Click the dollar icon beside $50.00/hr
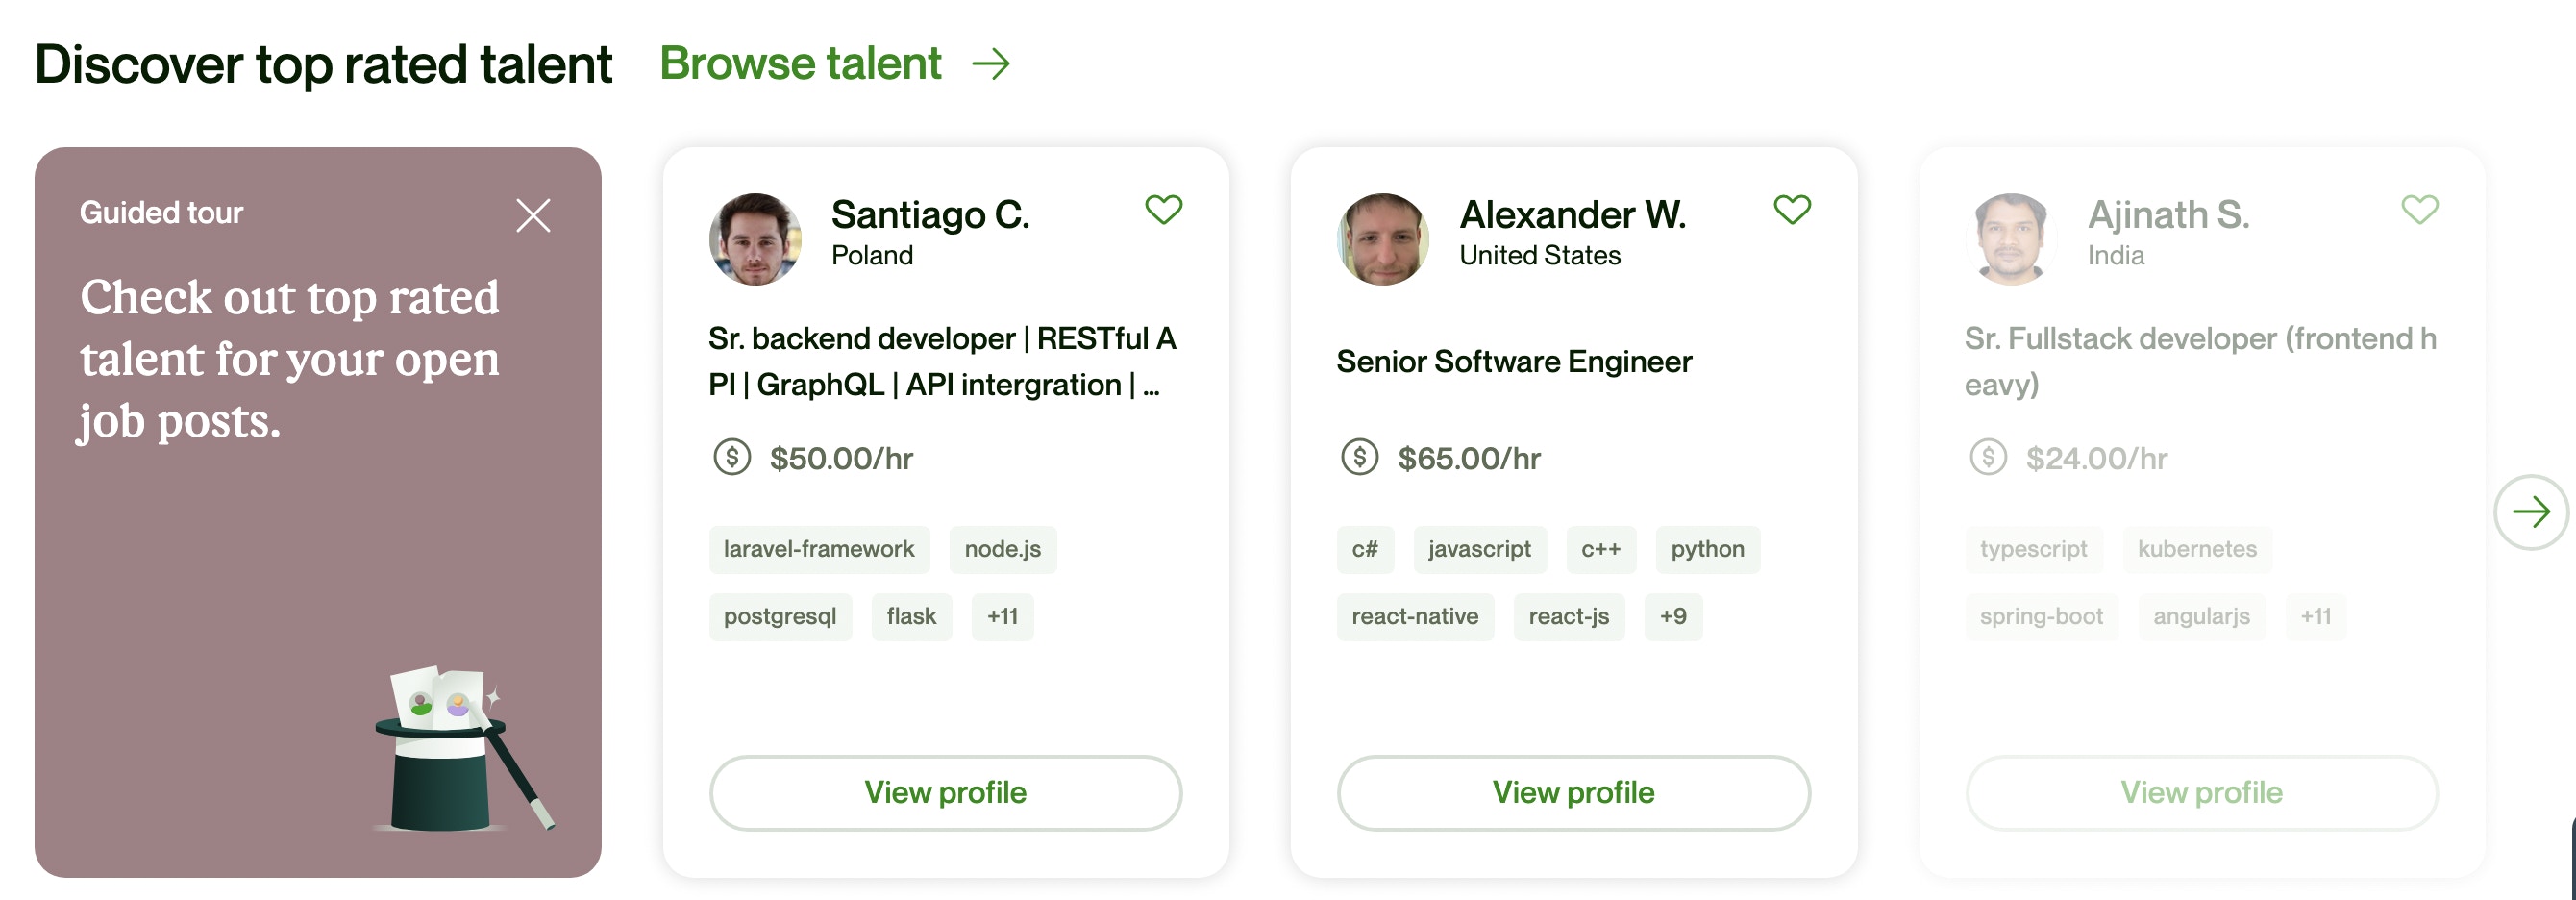 tap(732, 458)
